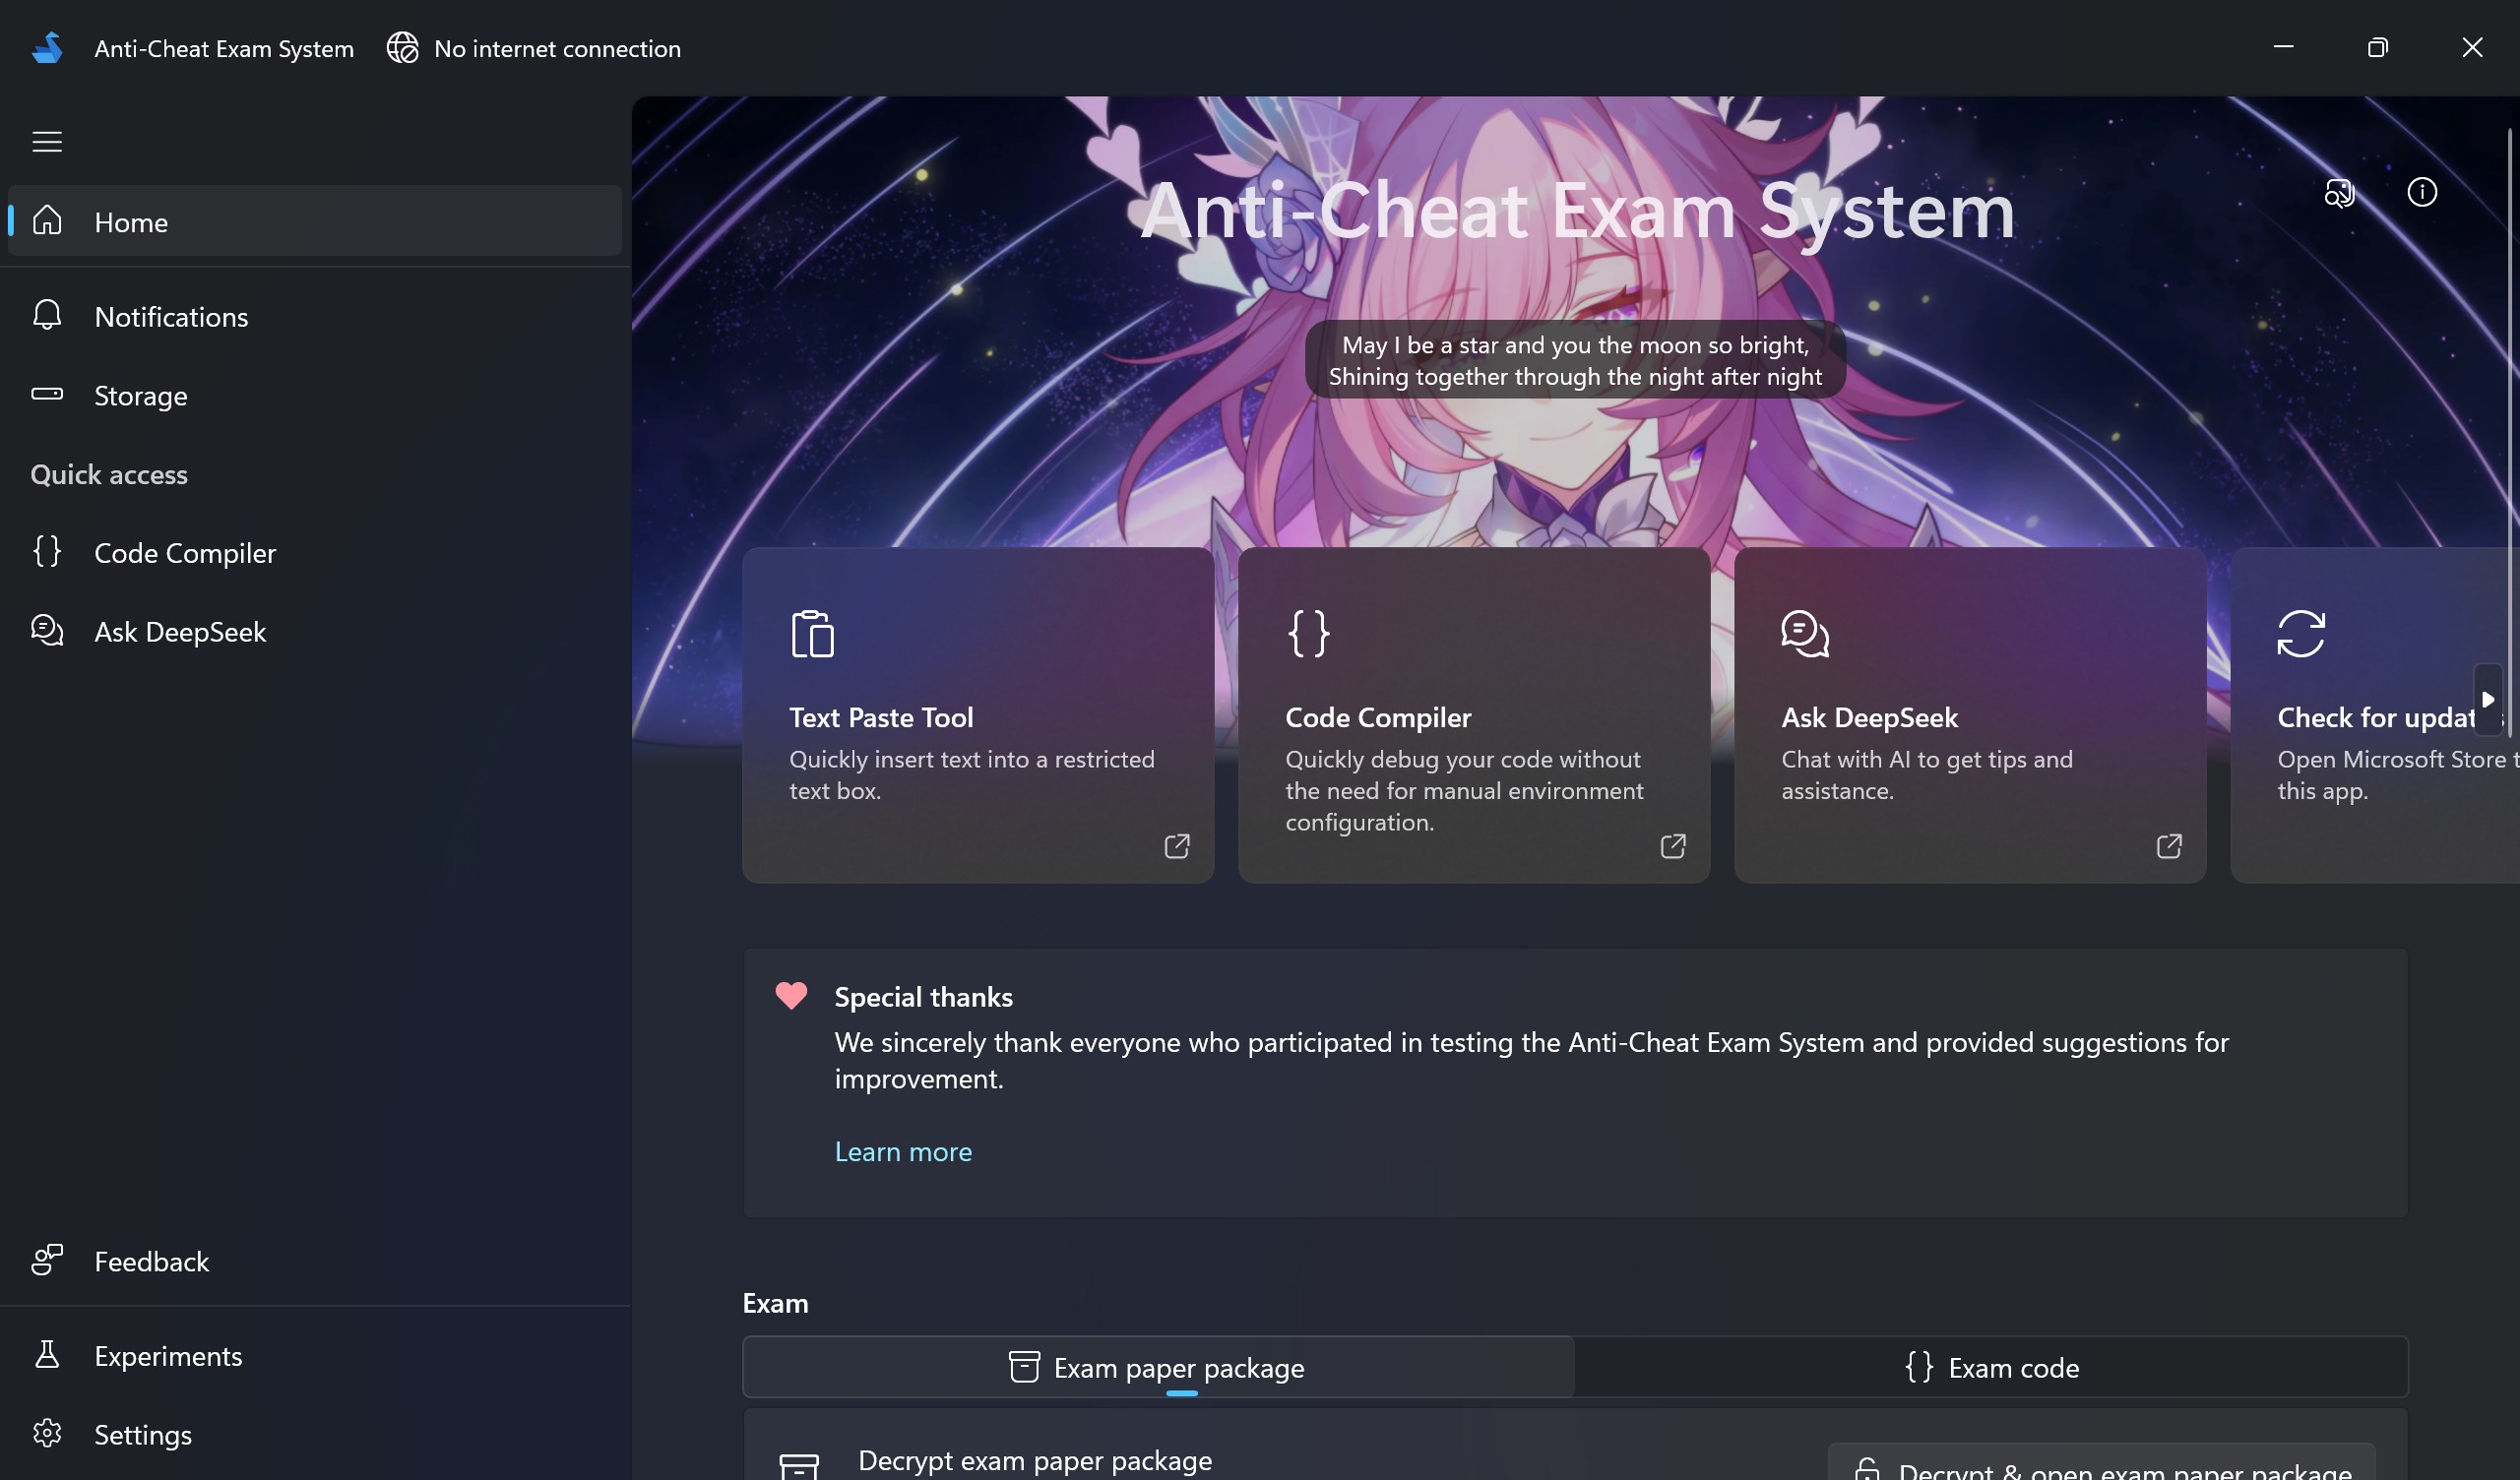
Task: Click the Code Compiler braces card icon
Action: click(x=1308, y=633)
